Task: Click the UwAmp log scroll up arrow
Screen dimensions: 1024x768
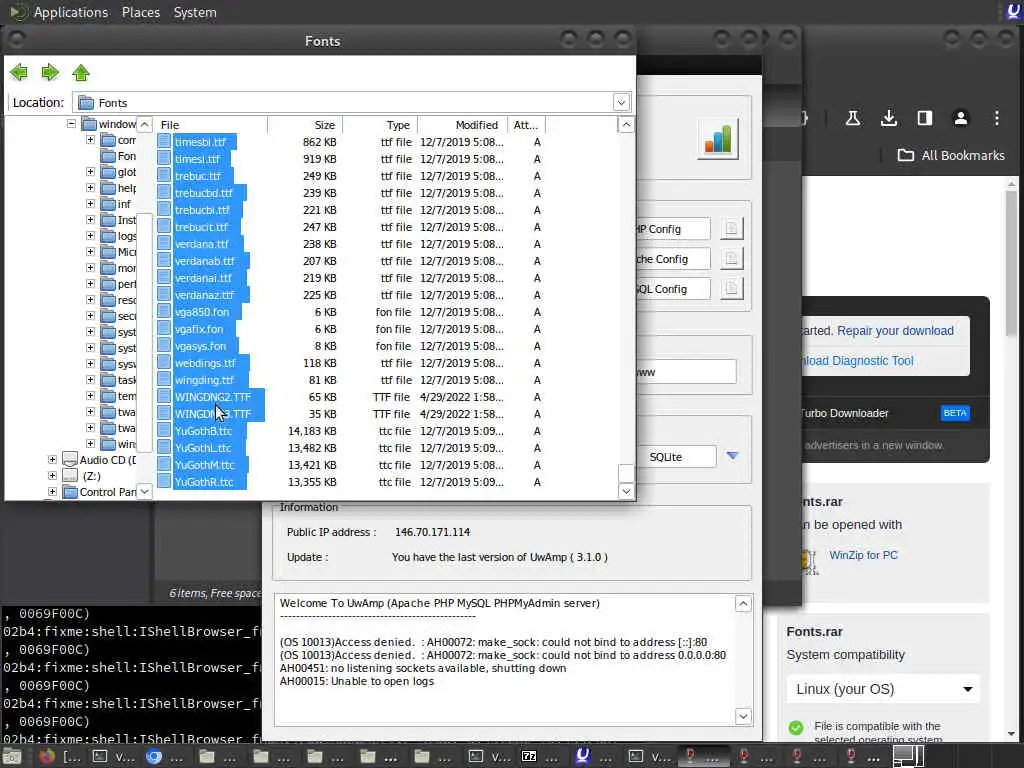Action: point(743,603)
